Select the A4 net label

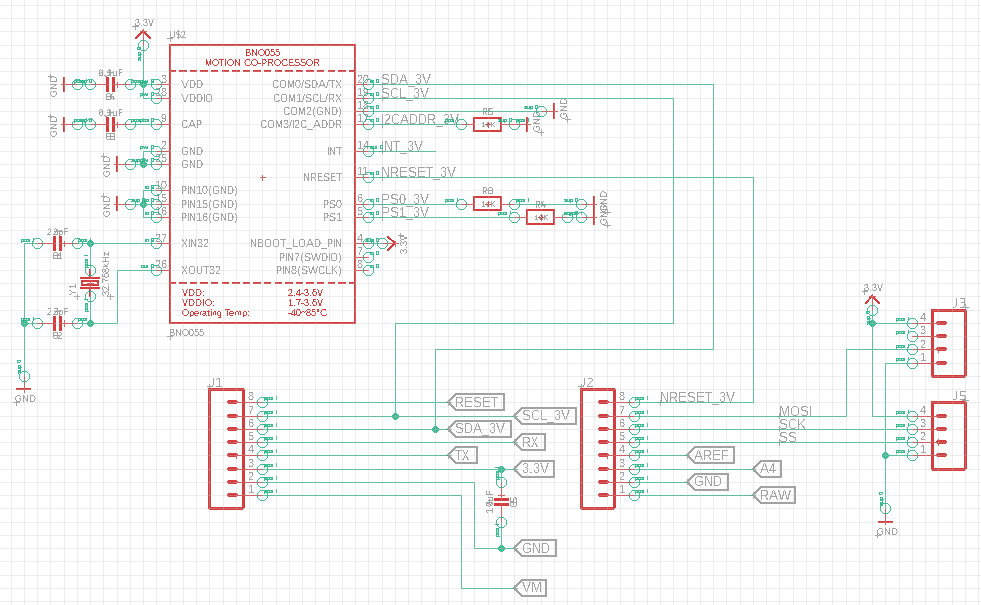768,468
